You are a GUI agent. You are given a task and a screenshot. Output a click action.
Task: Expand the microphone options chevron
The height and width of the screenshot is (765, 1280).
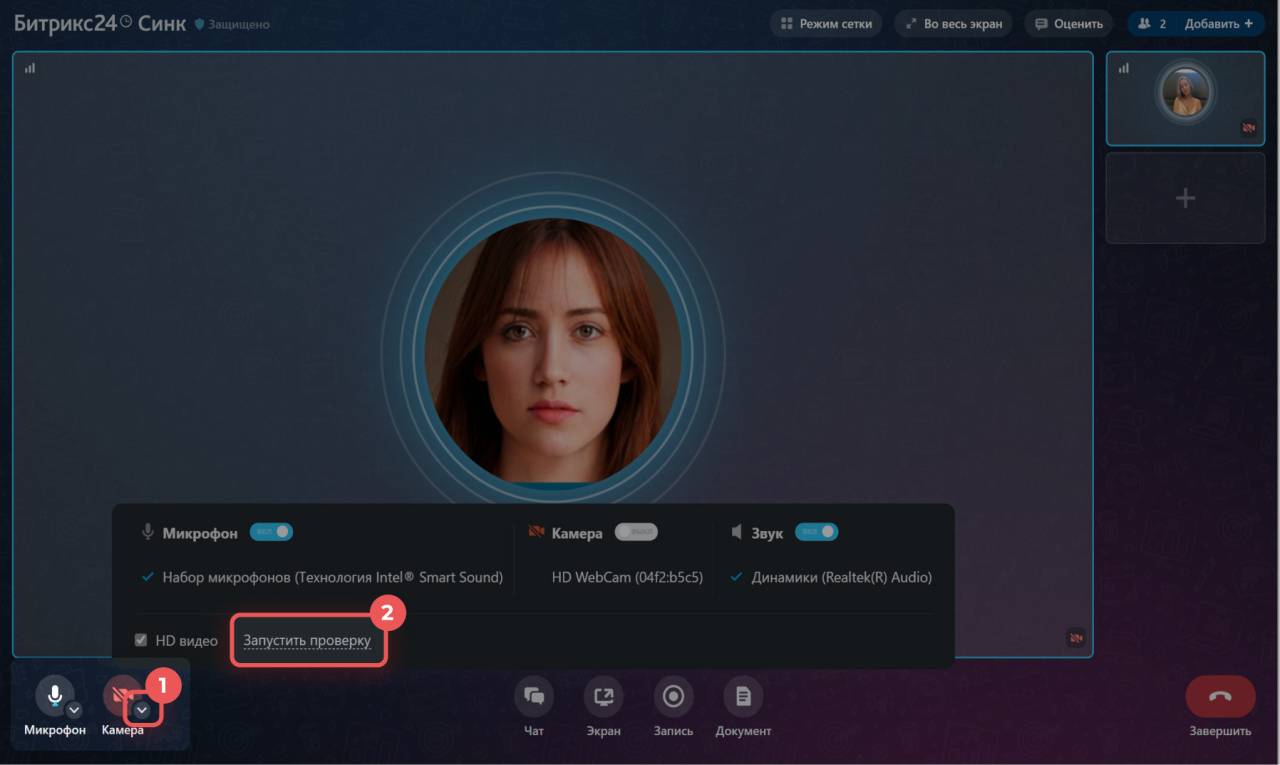tap(74, 710)
